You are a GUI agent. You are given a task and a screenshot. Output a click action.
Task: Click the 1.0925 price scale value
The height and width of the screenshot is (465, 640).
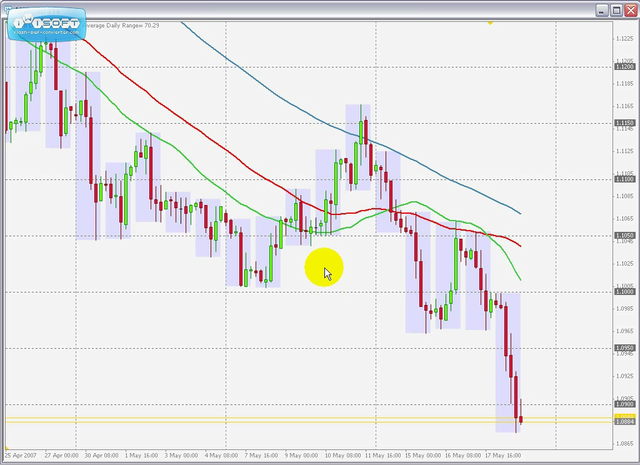624,376
